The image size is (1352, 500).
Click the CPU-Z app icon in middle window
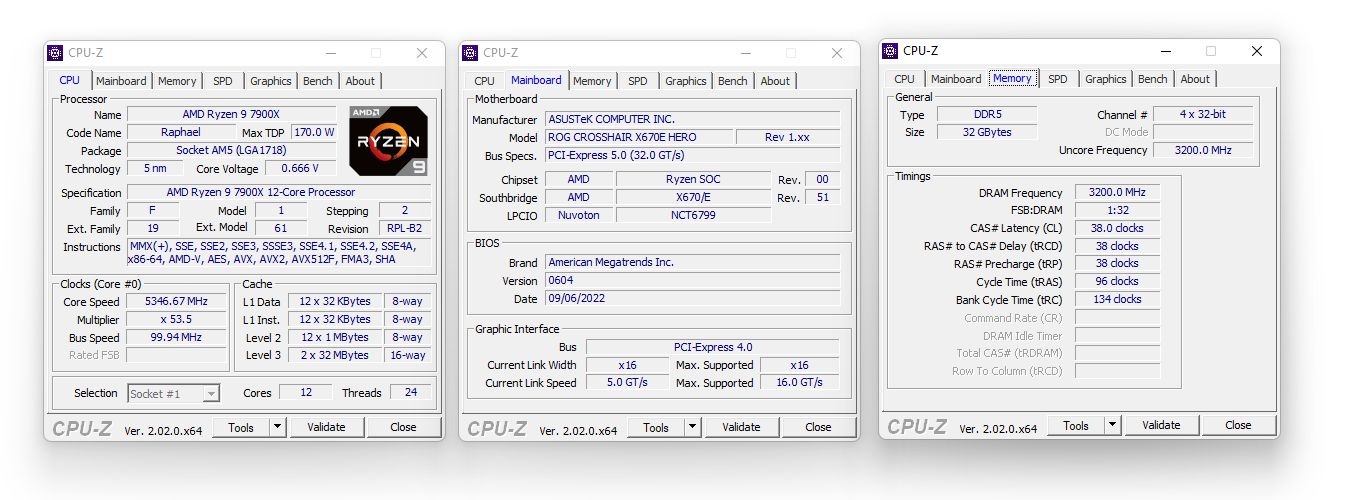[470, 53]
